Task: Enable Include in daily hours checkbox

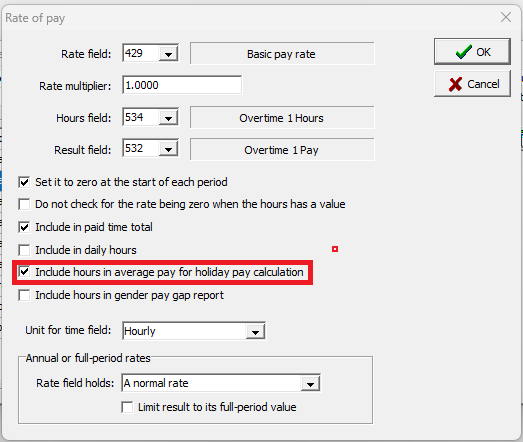Action: [x=24, y=250]
